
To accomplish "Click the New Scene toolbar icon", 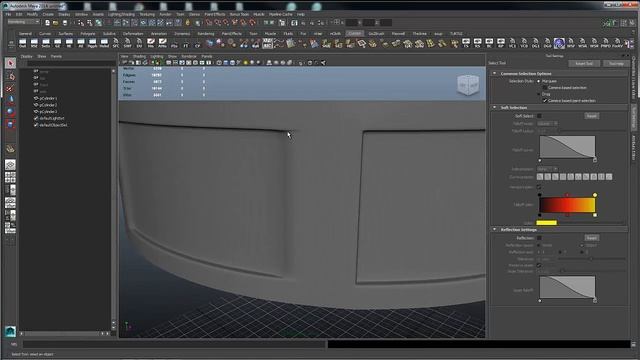I will [47, 23].
